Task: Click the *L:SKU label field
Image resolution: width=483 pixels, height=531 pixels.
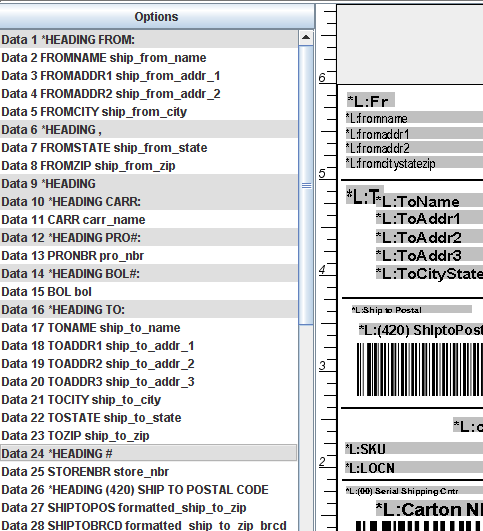Action: 414,448
